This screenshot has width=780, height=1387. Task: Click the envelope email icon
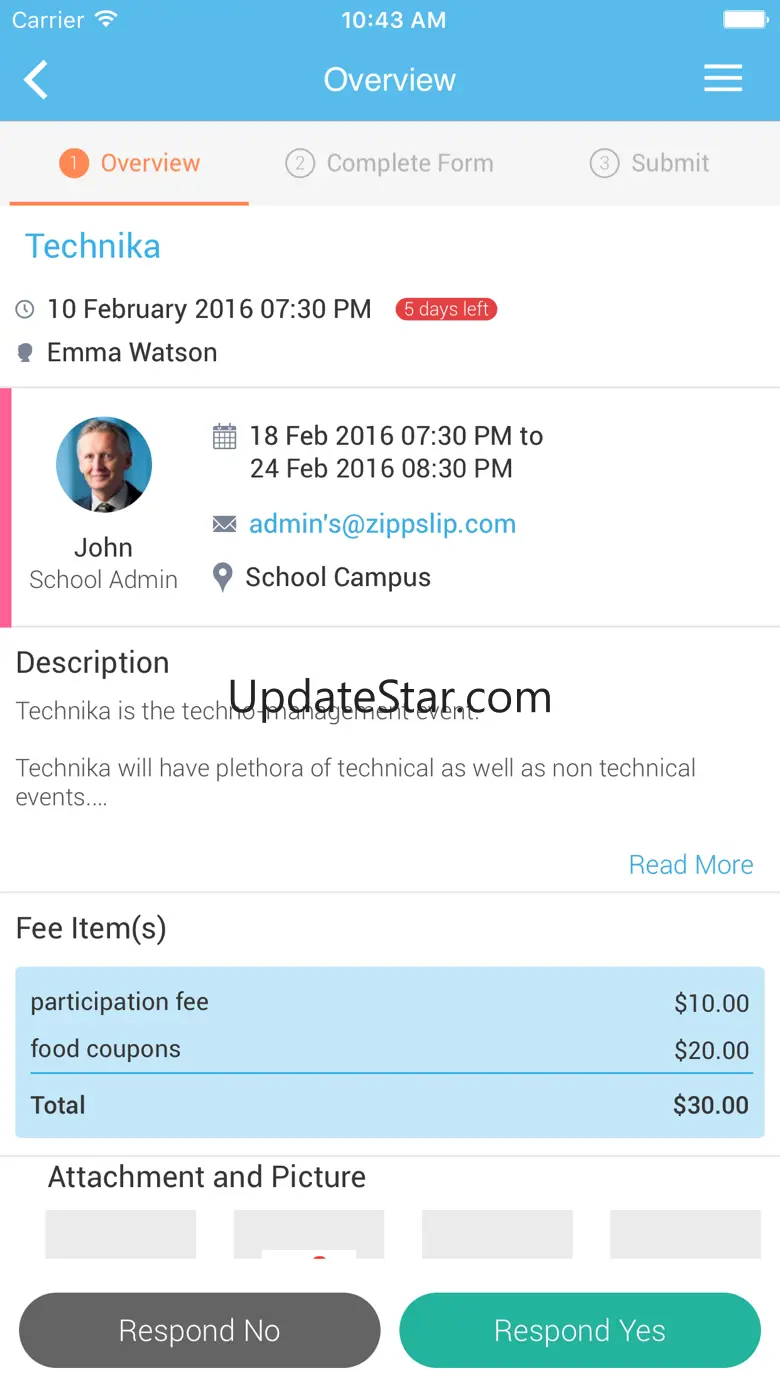(x=225, y=524)
